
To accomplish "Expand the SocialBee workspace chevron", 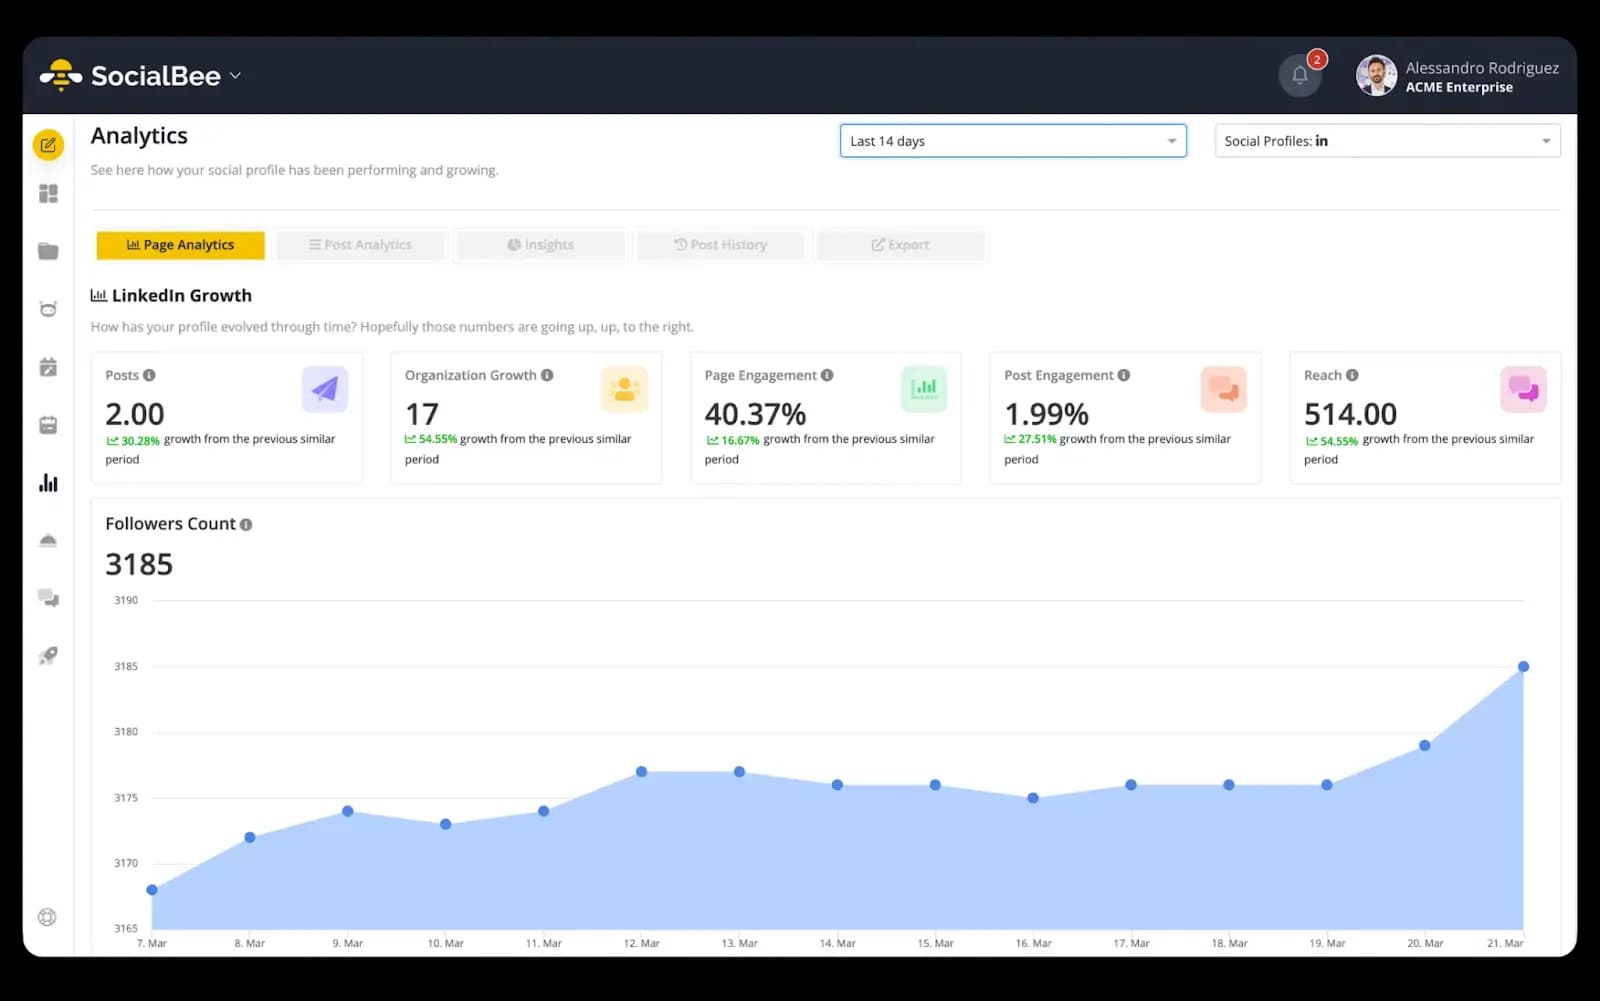I will [236, 75].
